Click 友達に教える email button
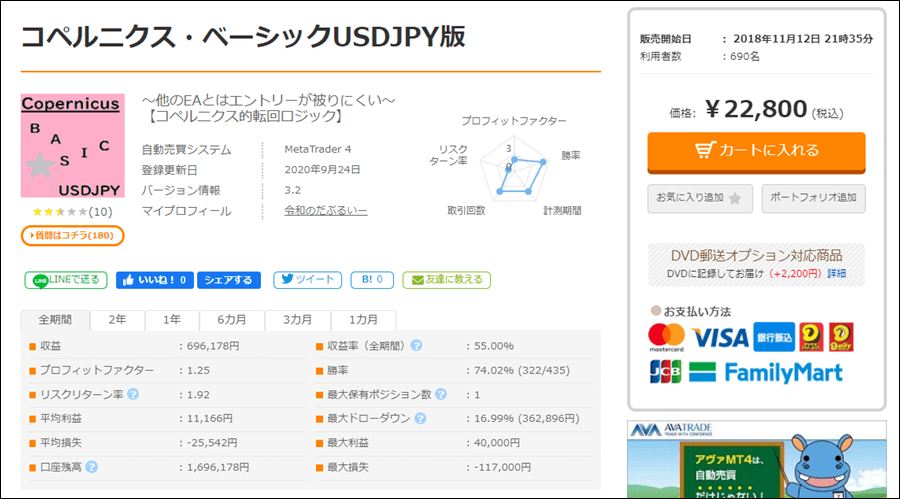 (x=447, y=280)
